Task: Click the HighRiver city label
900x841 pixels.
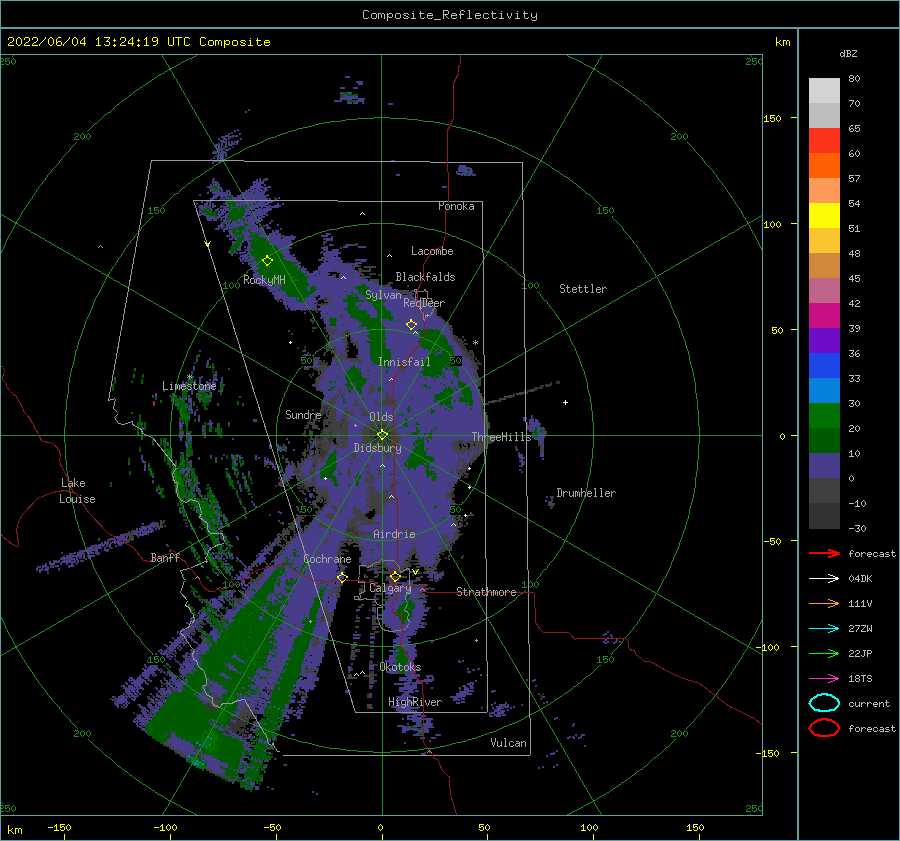Action: coord(415,702)
